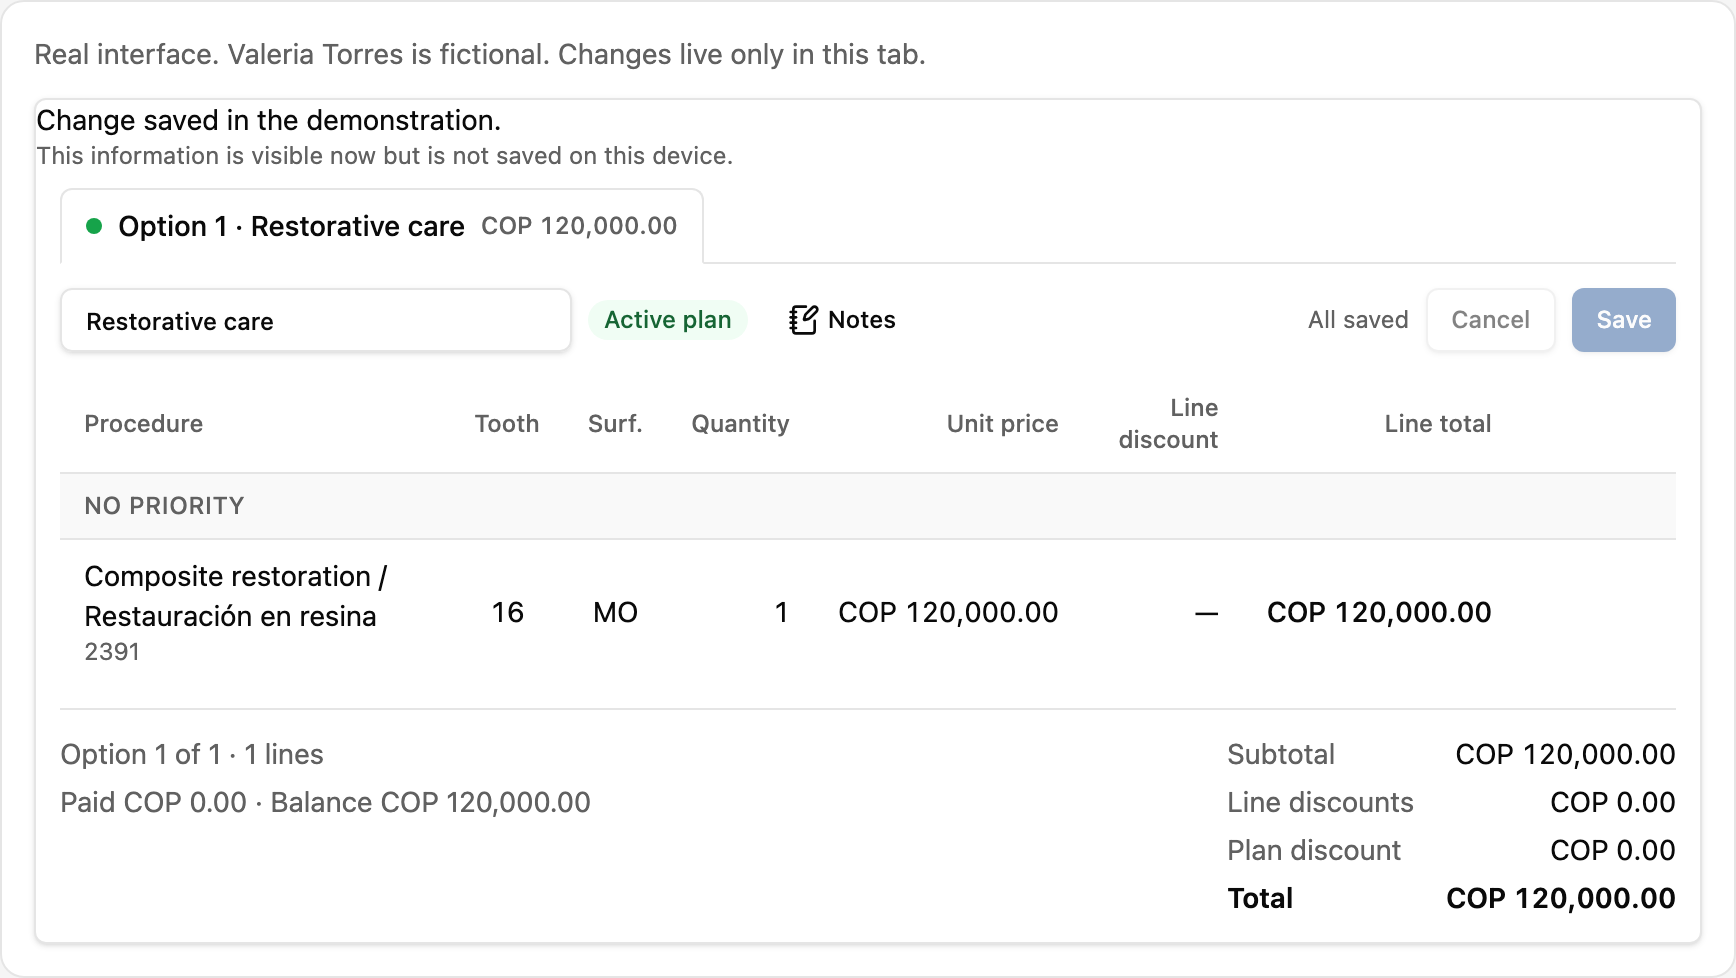The width and height of the screenshot is (1736, 978).
Task: Click the Subtotal label
Action: tap(1281, 754)
